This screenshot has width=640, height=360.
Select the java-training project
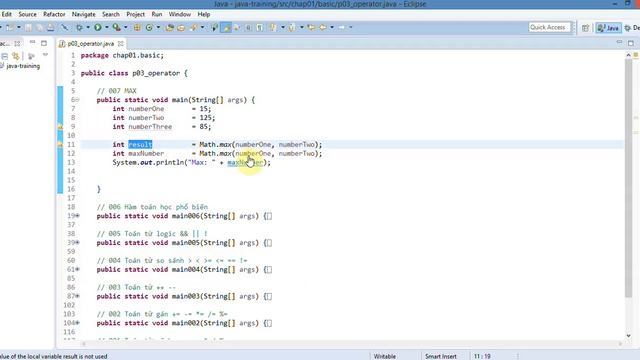tap(23, 66)
